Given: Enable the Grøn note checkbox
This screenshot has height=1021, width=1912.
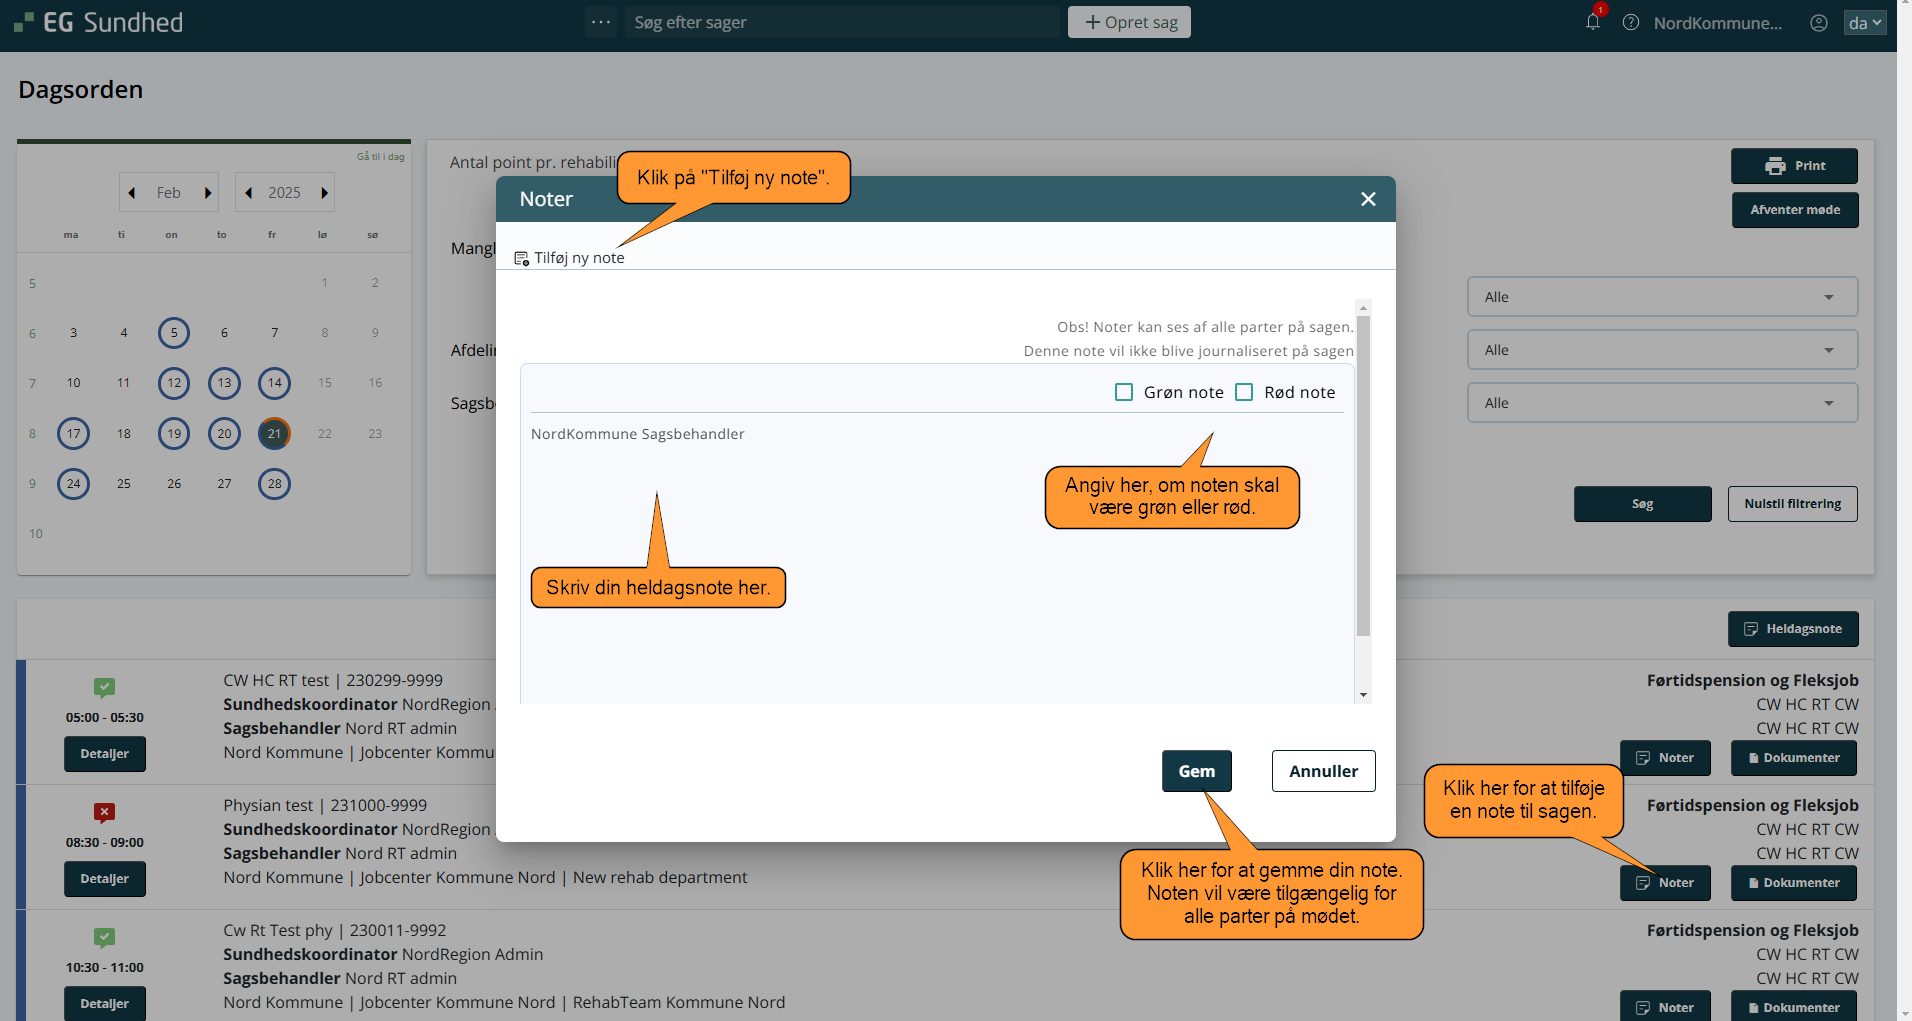Looking at the screenshot, I should pos(1124,392).
